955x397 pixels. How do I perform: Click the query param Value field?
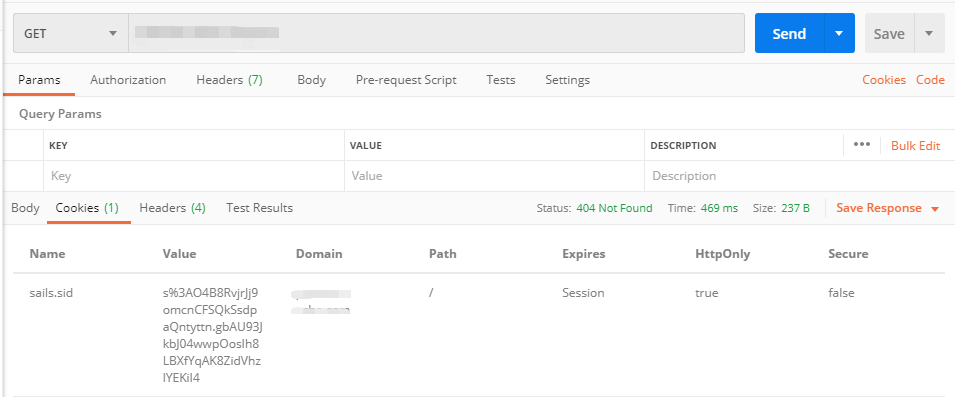point(494,176)
